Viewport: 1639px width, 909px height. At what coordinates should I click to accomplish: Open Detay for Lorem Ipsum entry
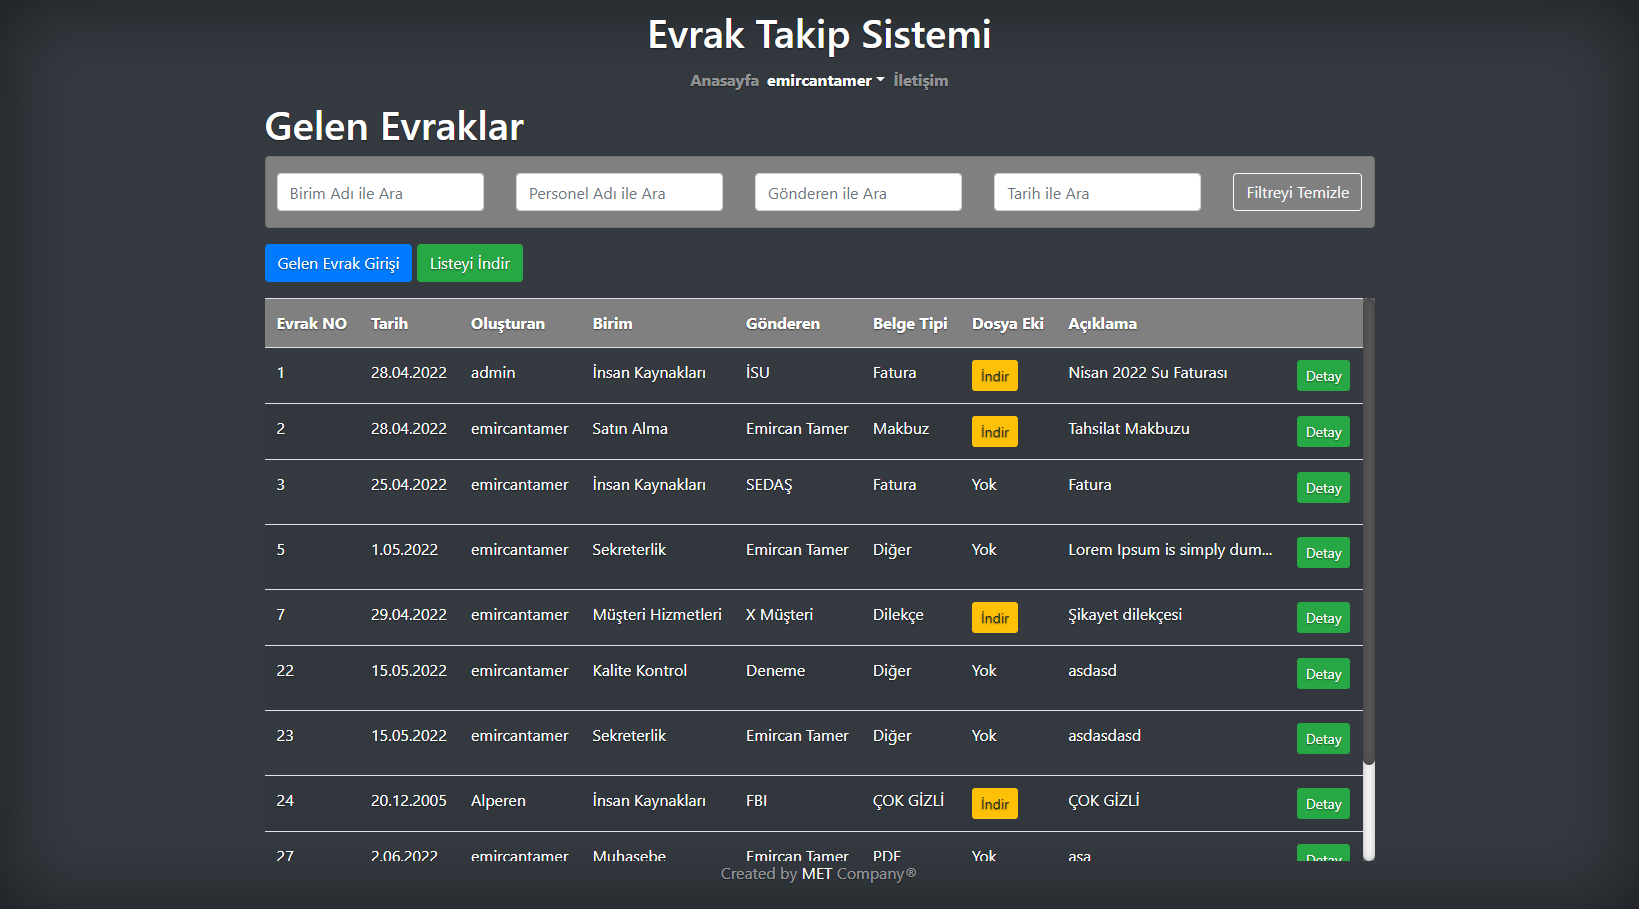click(1322, 552)
